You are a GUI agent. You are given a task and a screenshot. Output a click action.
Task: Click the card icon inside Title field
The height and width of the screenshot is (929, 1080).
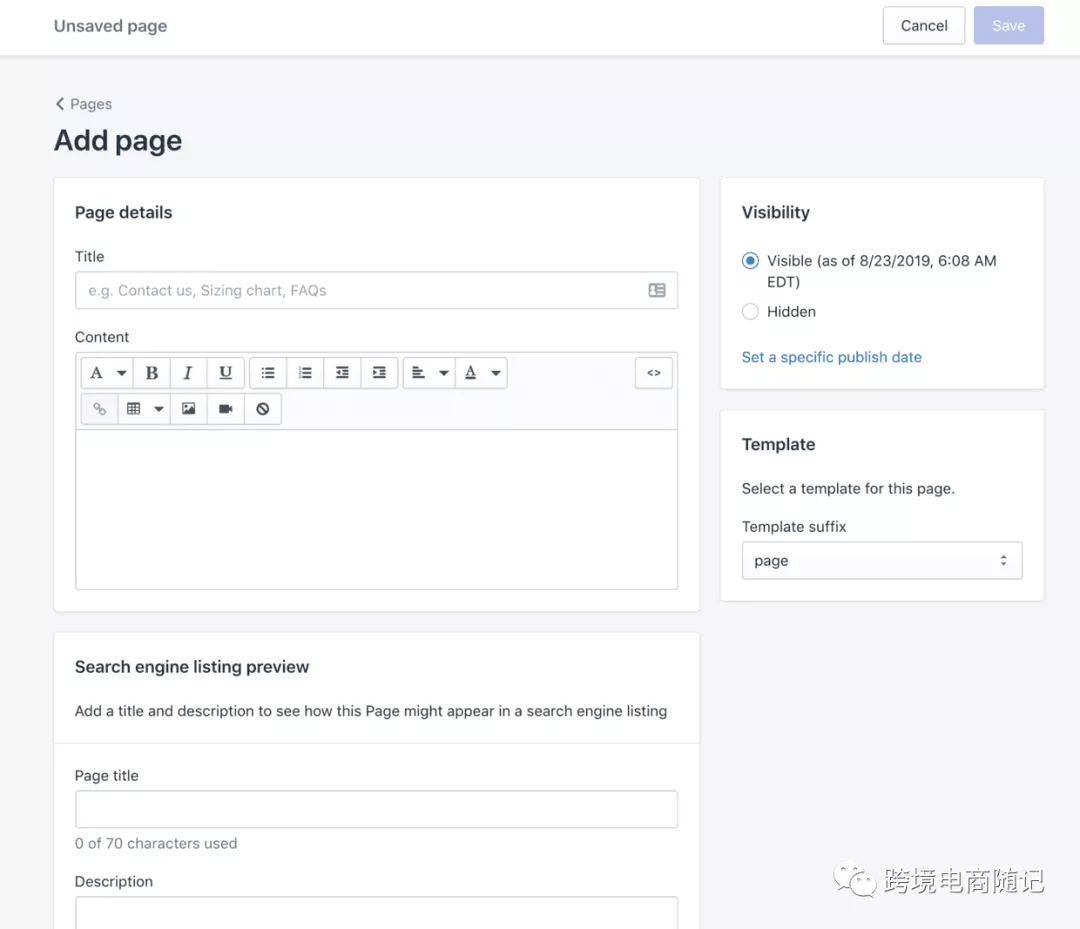657,291
